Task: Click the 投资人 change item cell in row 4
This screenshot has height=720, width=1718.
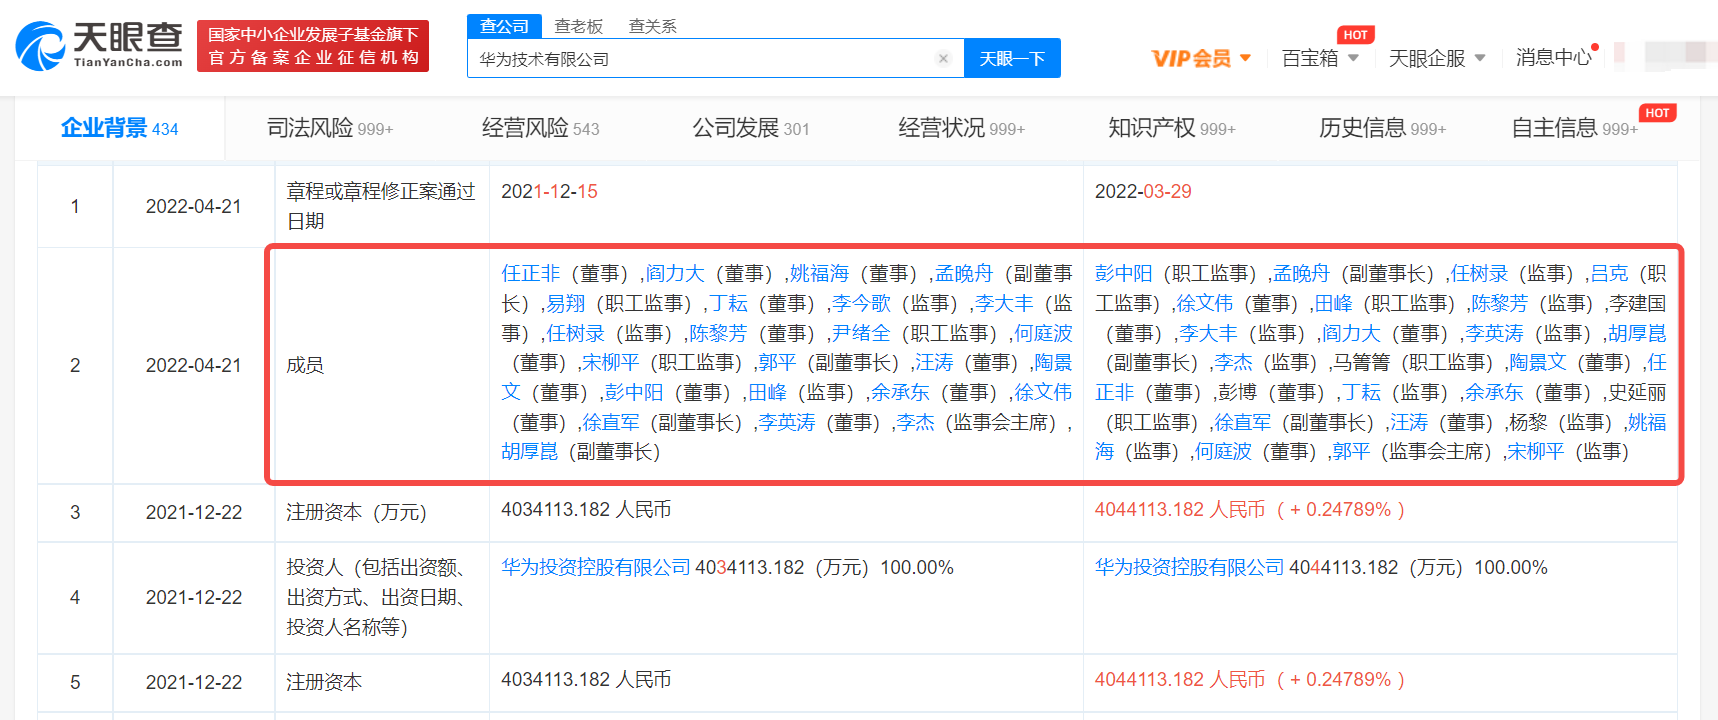Action: click(381, 597)
